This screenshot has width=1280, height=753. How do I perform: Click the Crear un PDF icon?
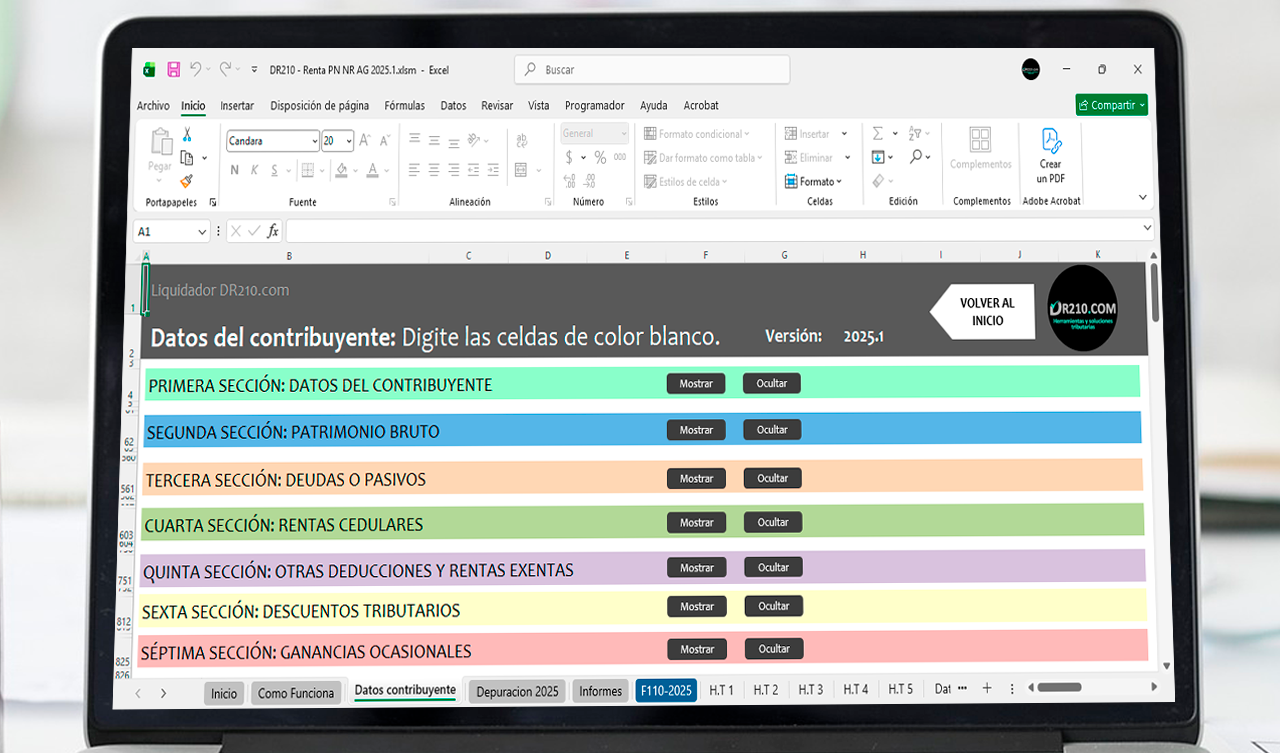coord(1050,155)
